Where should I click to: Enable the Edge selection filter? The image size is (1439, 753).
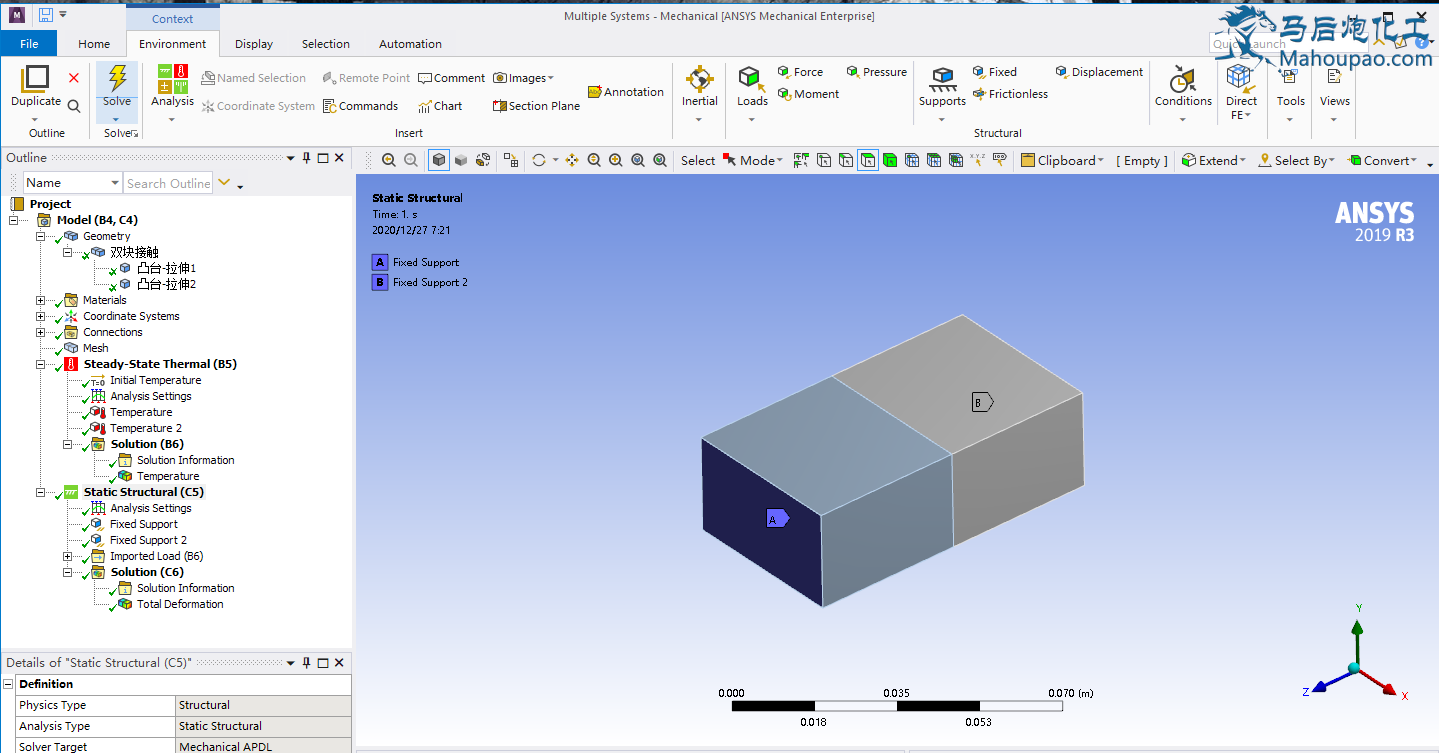pos(846,160)
